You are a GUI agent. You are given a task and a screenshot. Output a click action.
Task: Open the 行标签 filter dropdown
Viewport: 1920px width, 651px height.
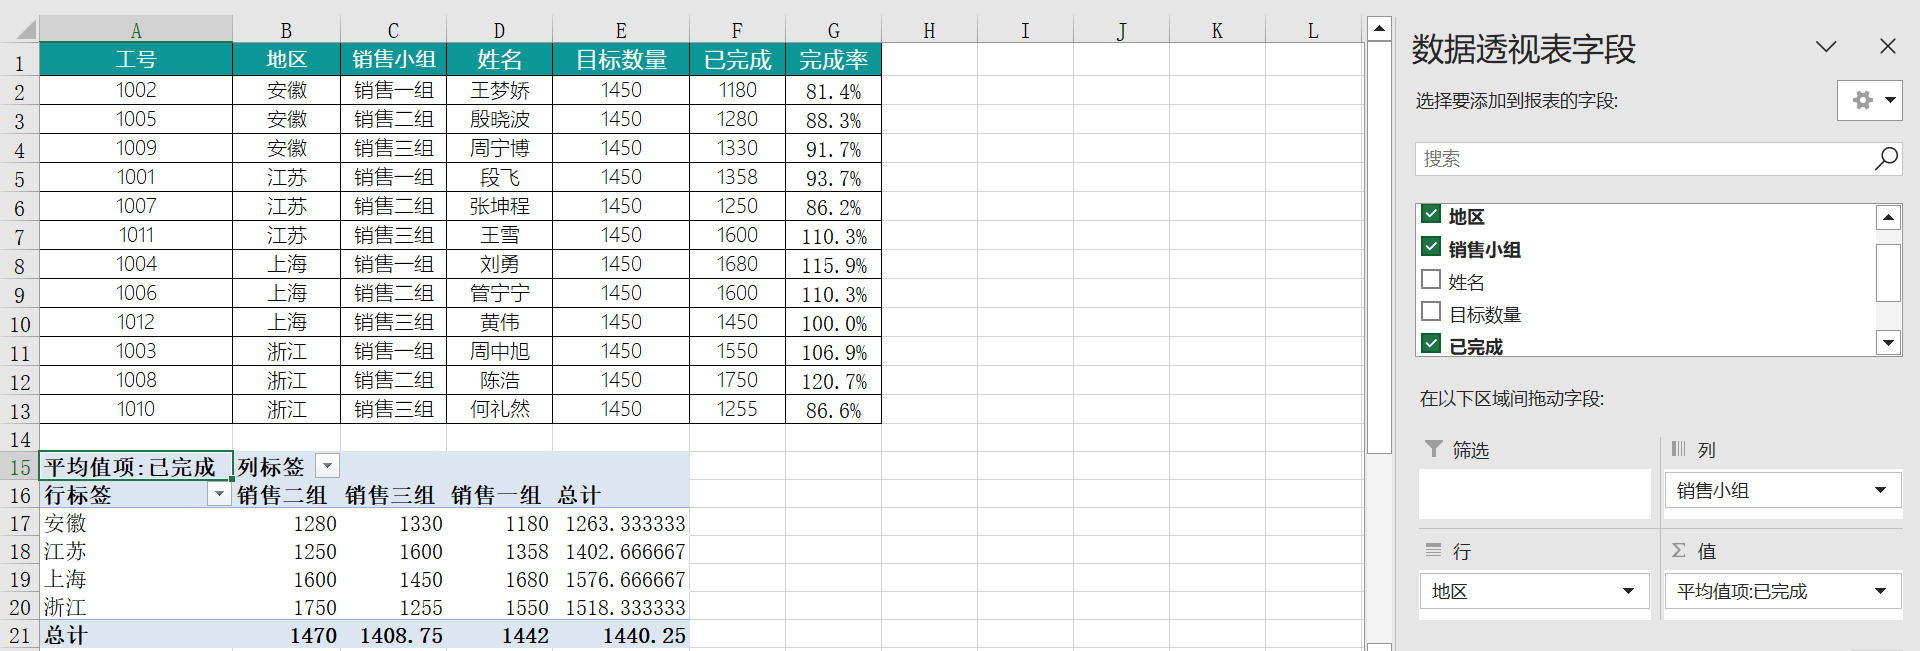pyautogui.click(x=219, y=494)
